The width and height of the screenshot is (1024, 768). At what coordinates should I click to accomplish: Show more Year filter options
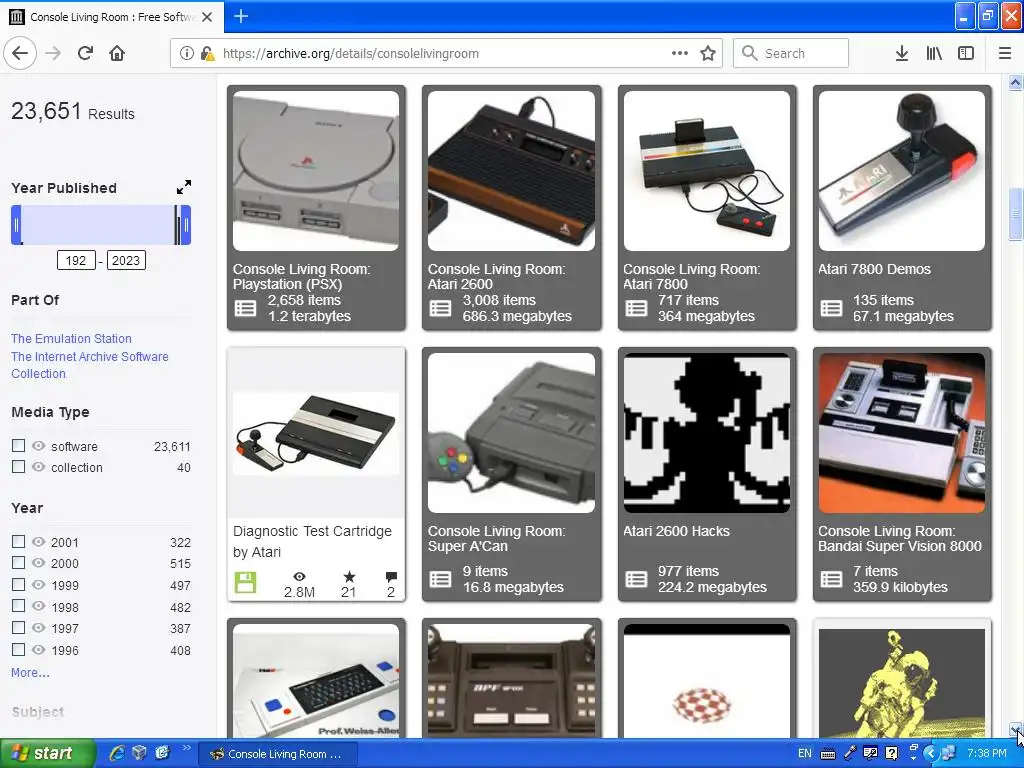(x=30, y=673)
